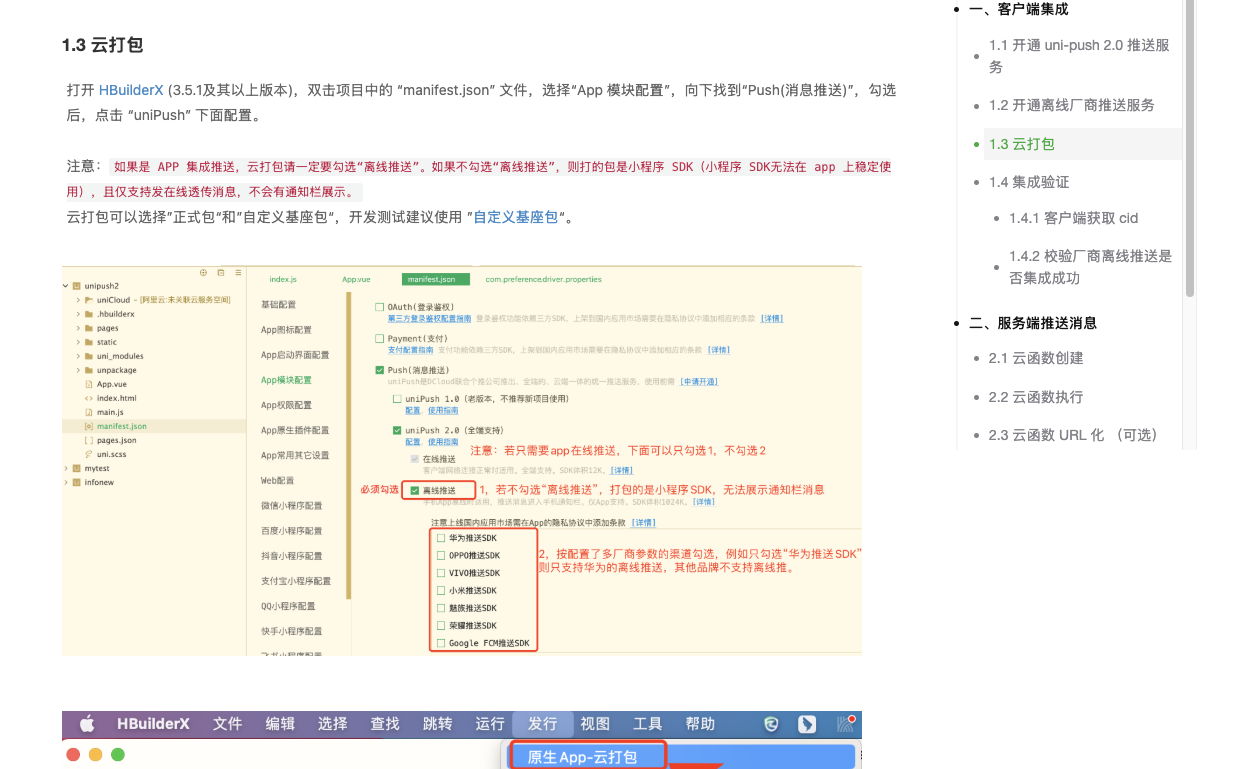Check the VIVO推送SDK checkbox
This screenshot has width=1233, height=769.
pyautogui.click(x=441, y=573)
